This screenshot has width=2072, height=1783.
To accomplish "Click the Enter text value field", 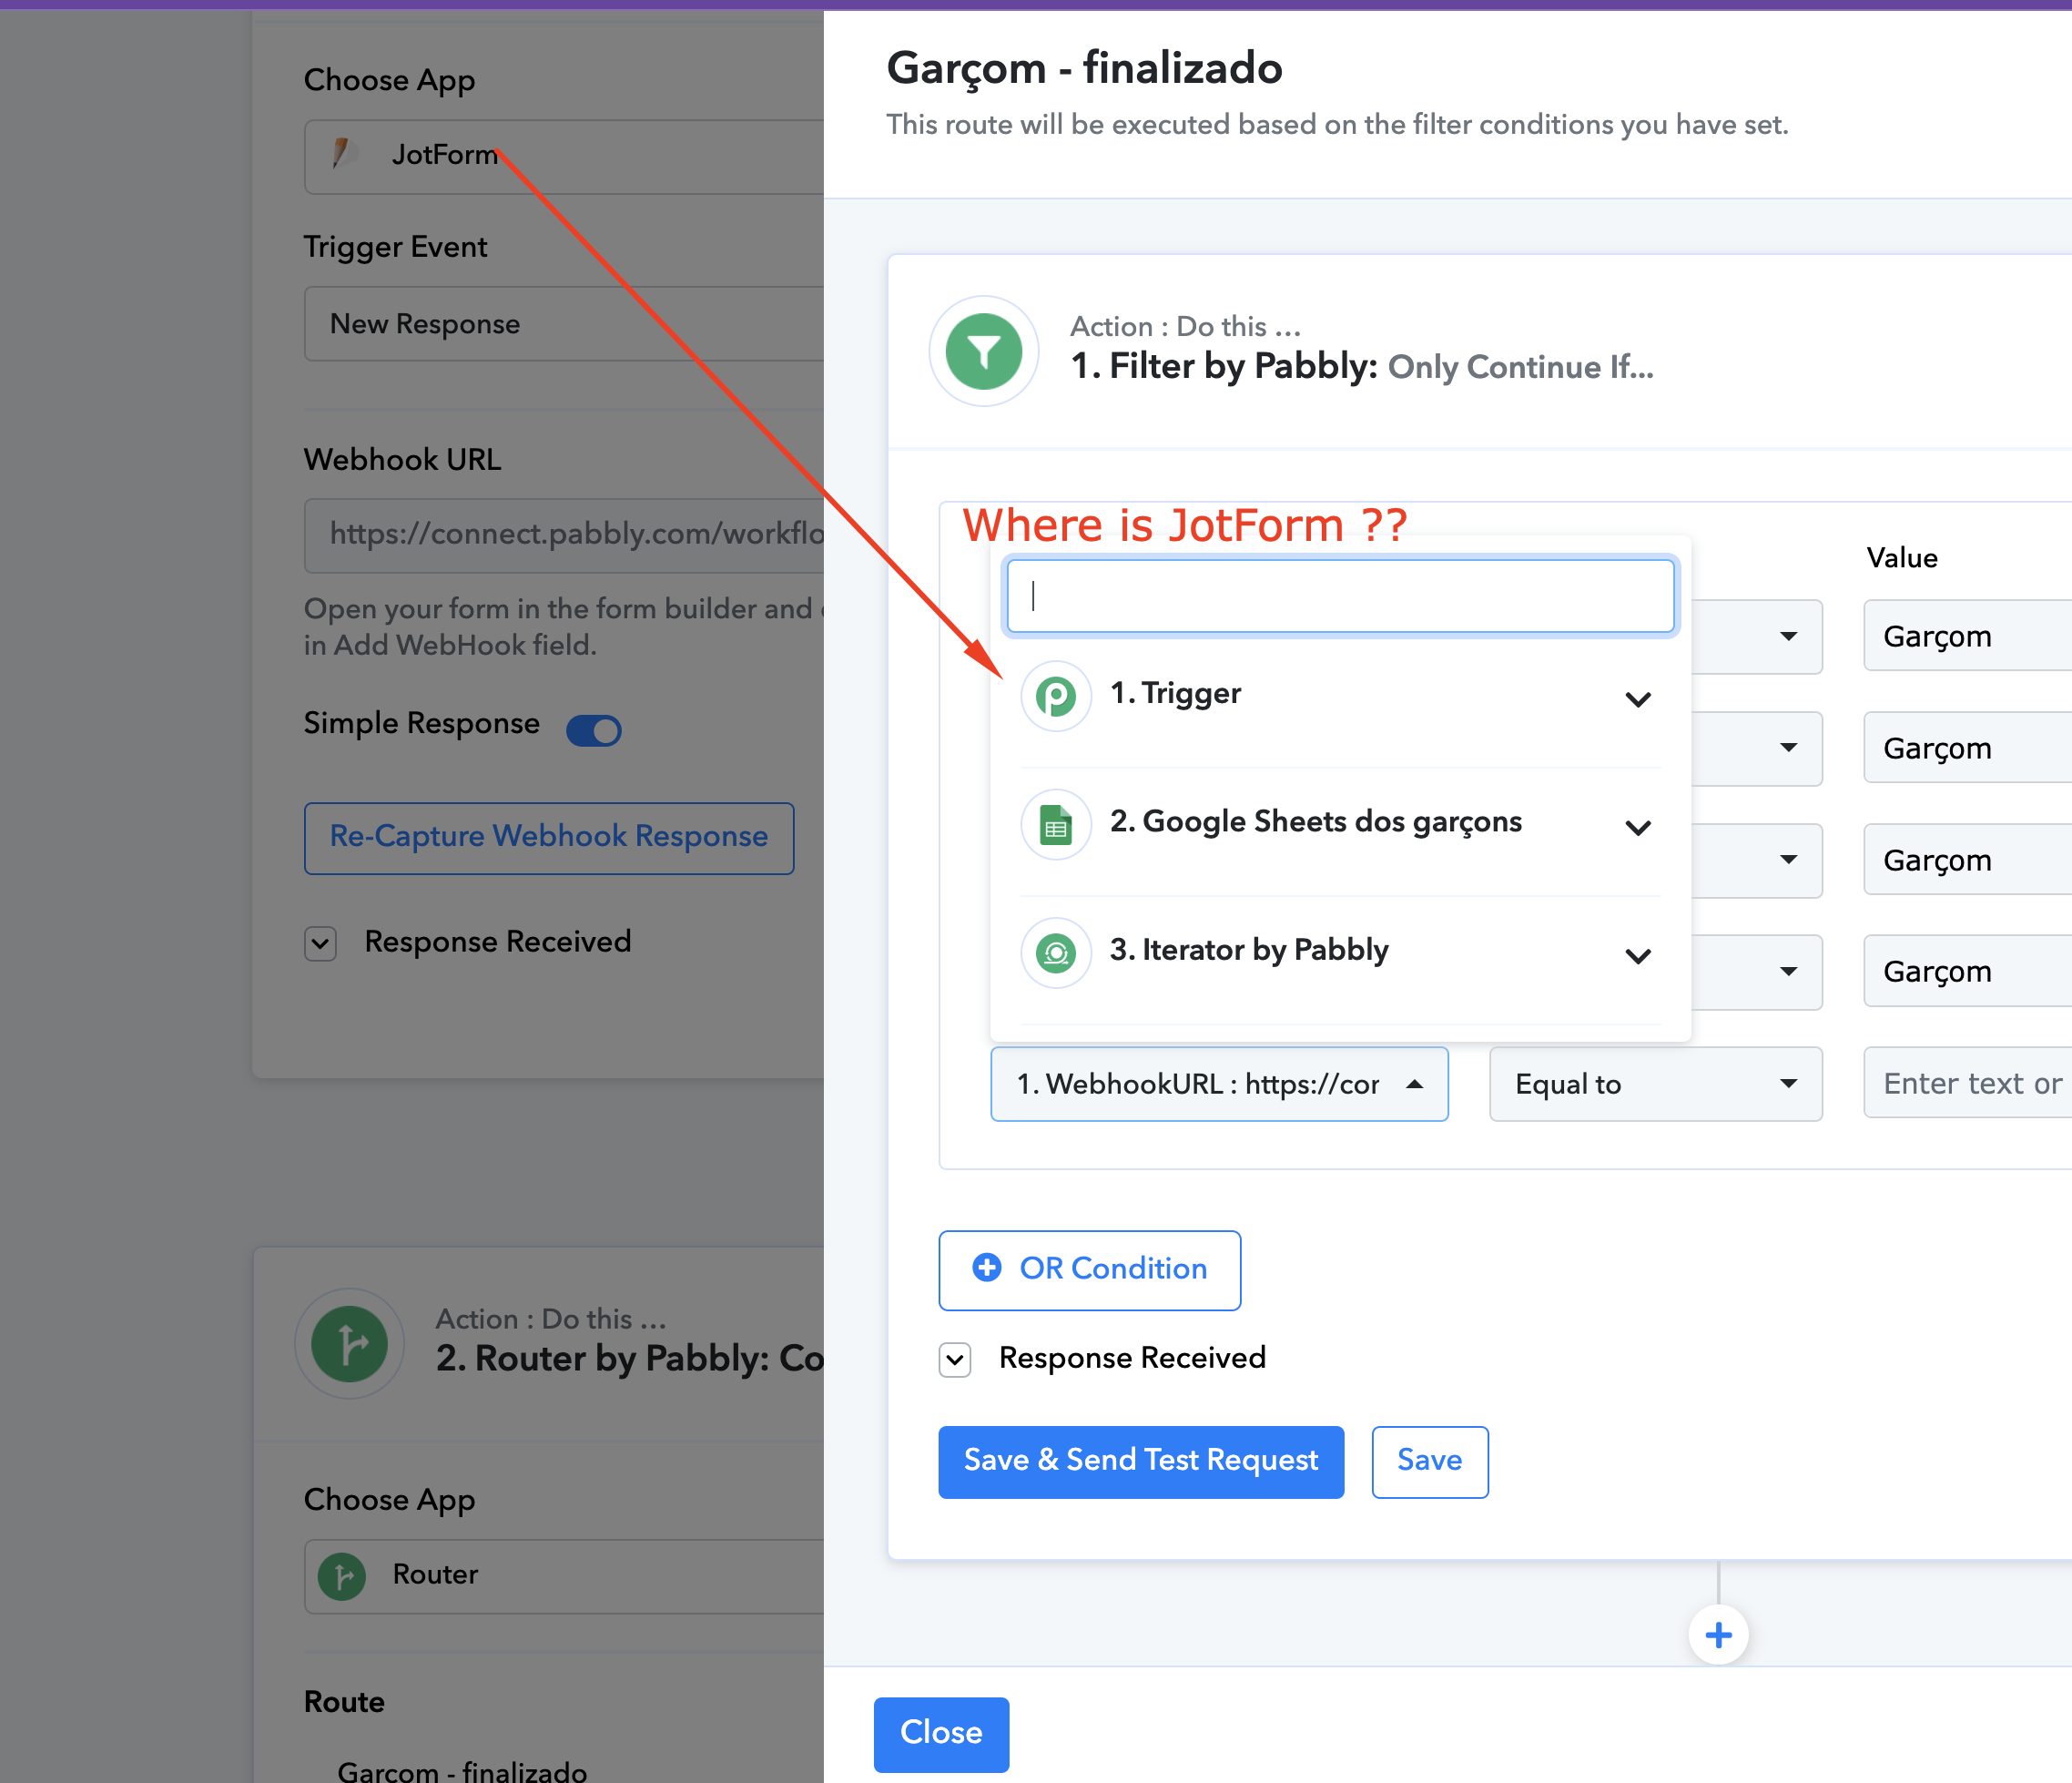I will click(x=1967, y=1083).
